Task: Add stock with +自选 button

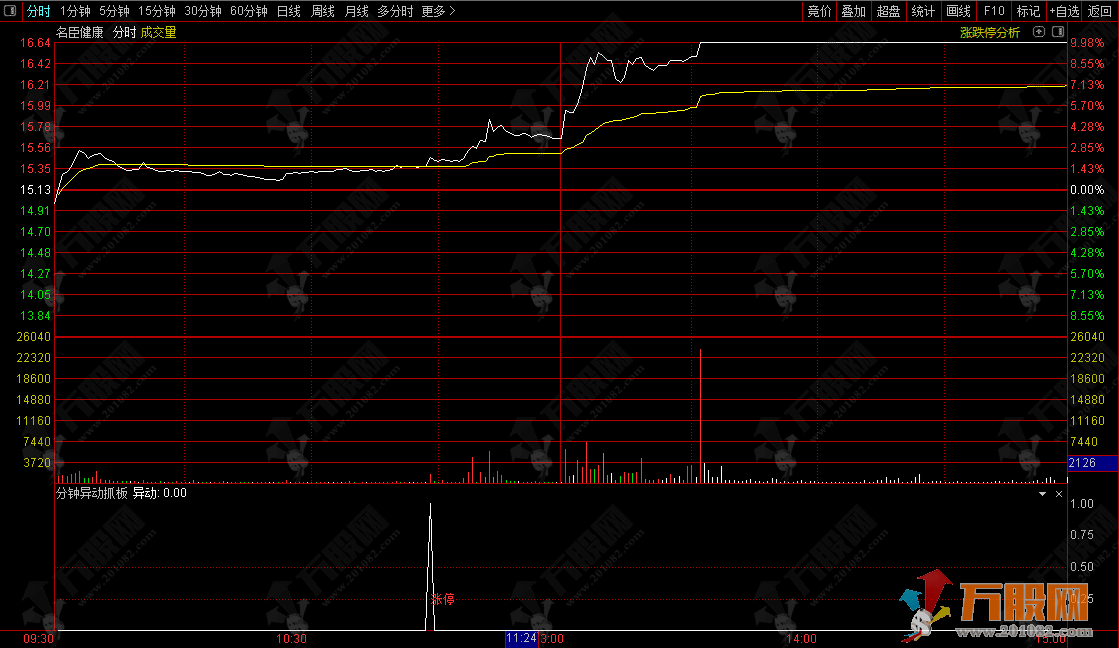Action: 1064,11
